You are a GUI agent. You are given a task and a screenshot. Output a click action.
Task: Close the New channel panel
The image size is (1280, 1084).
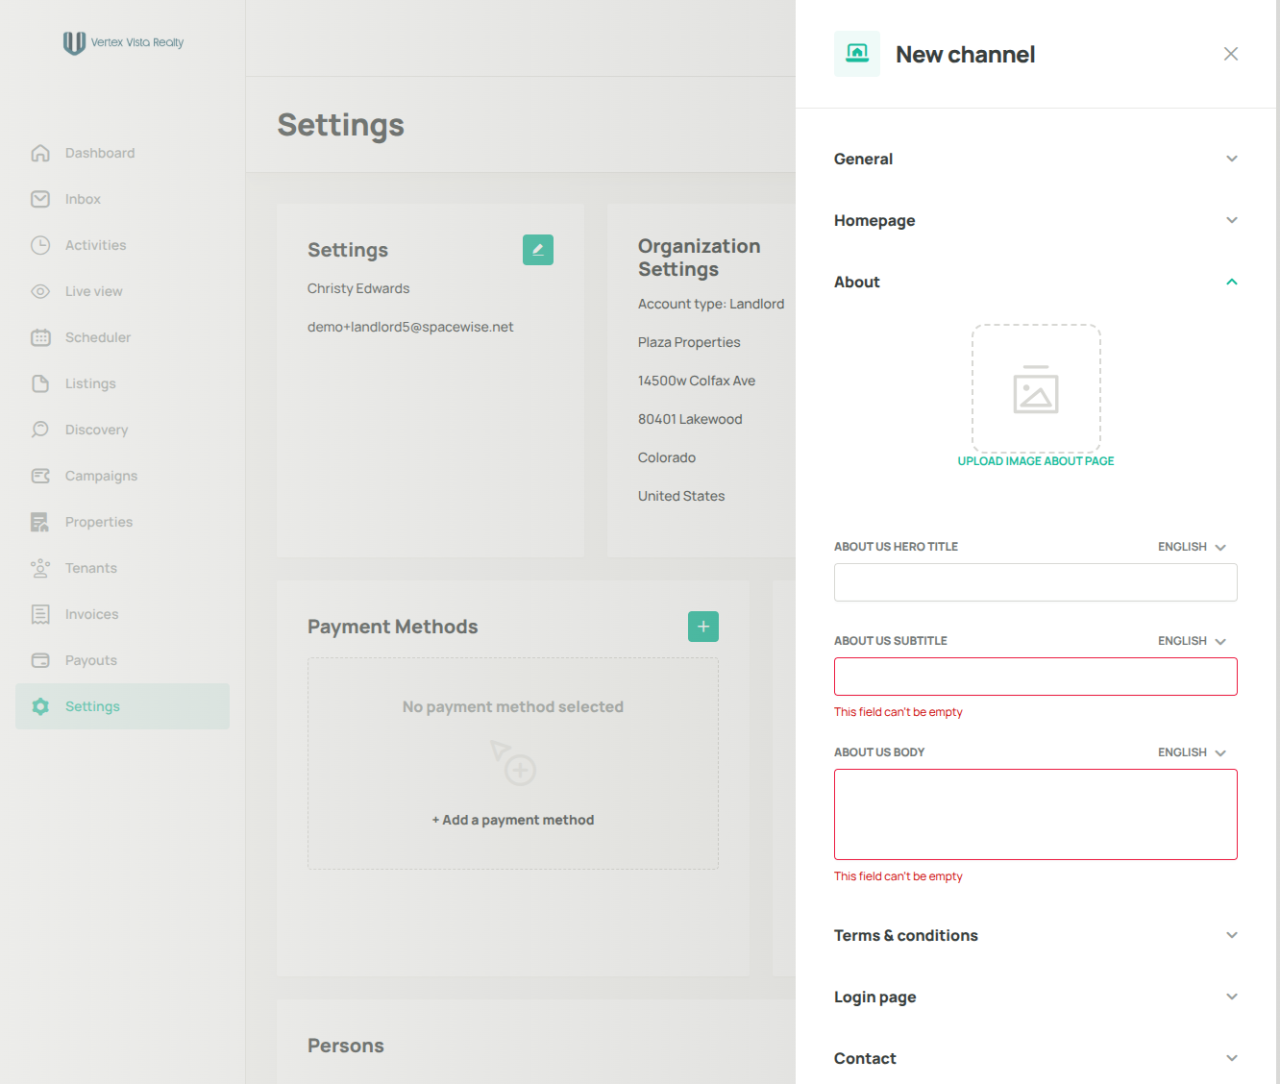(x=1231, y=54)
